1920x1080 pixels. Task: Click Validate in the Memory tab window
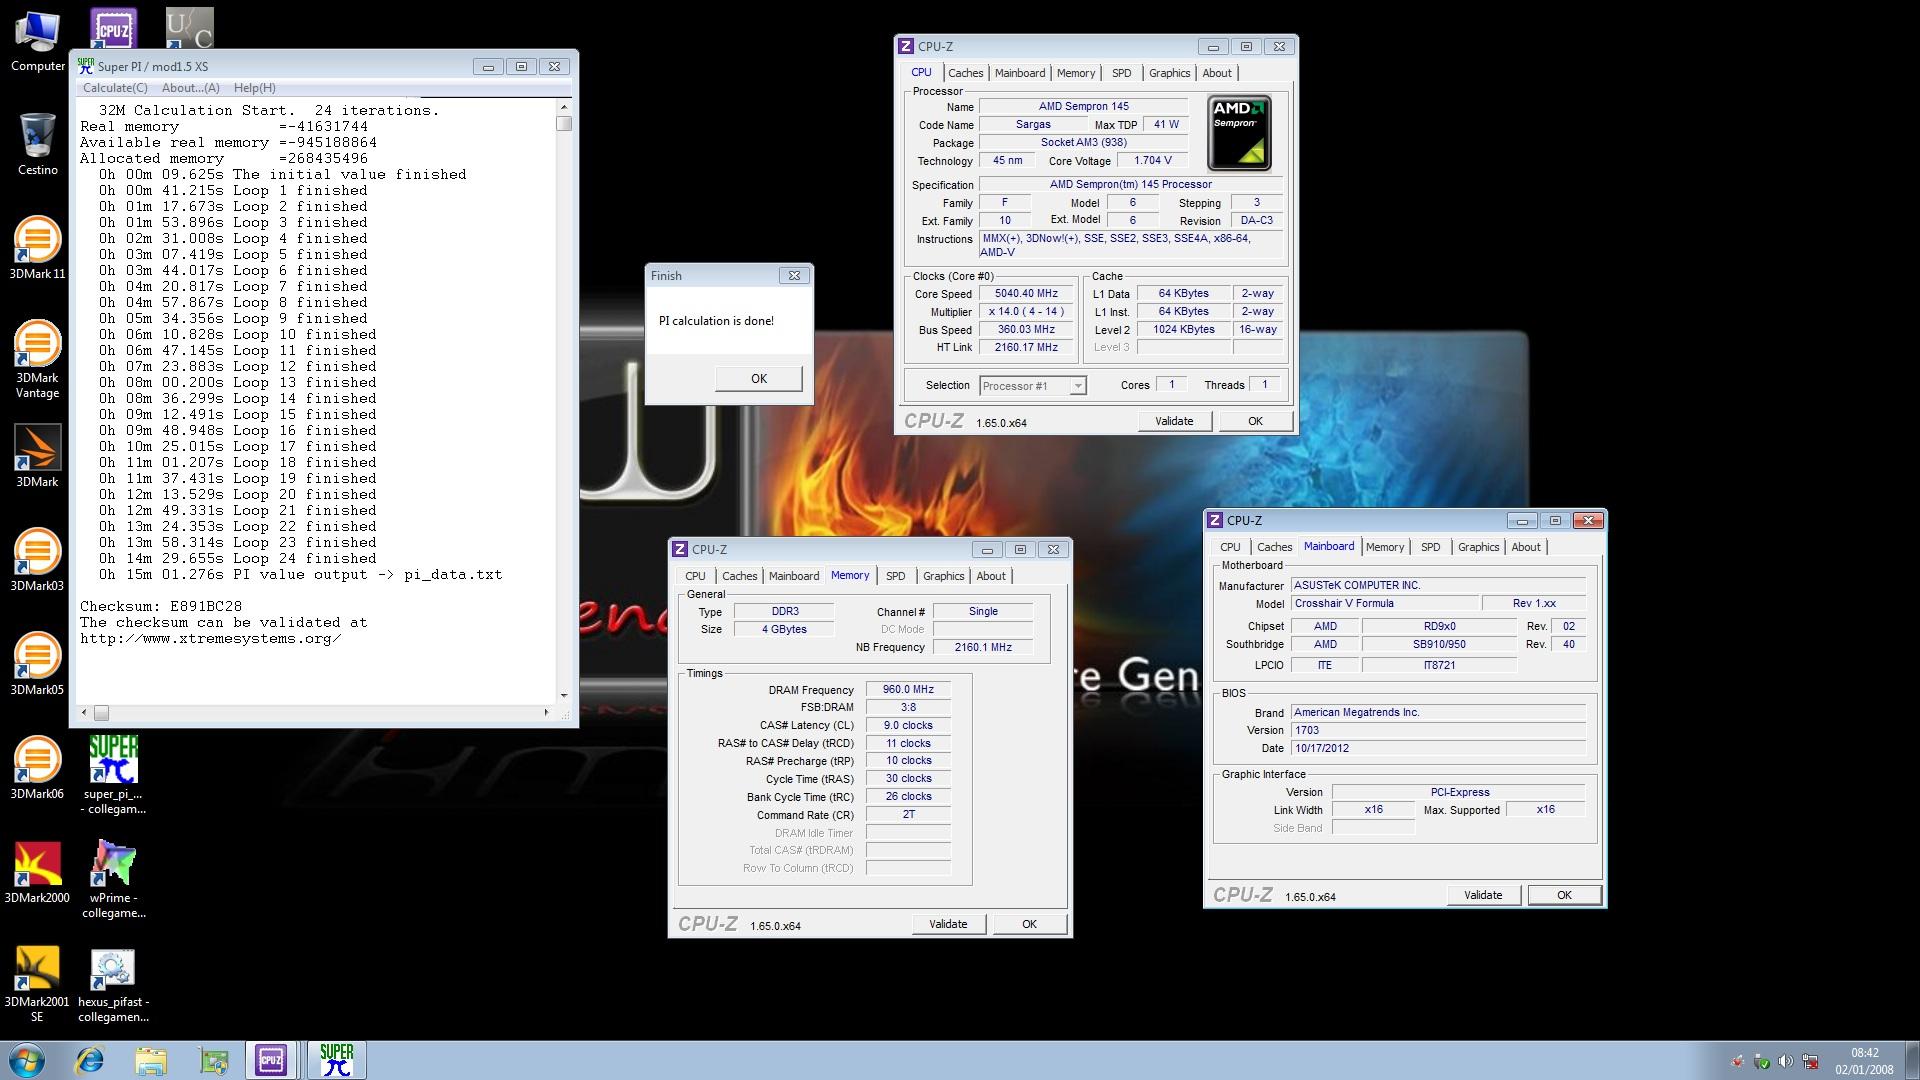948,924
